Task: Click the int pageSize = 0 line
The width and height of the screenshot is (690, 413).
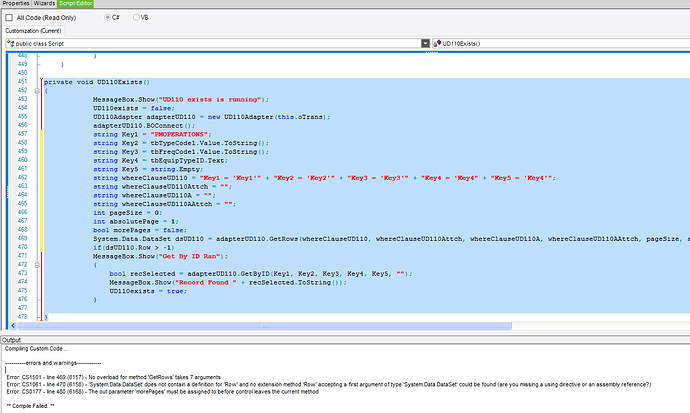Action: (128, 213)
